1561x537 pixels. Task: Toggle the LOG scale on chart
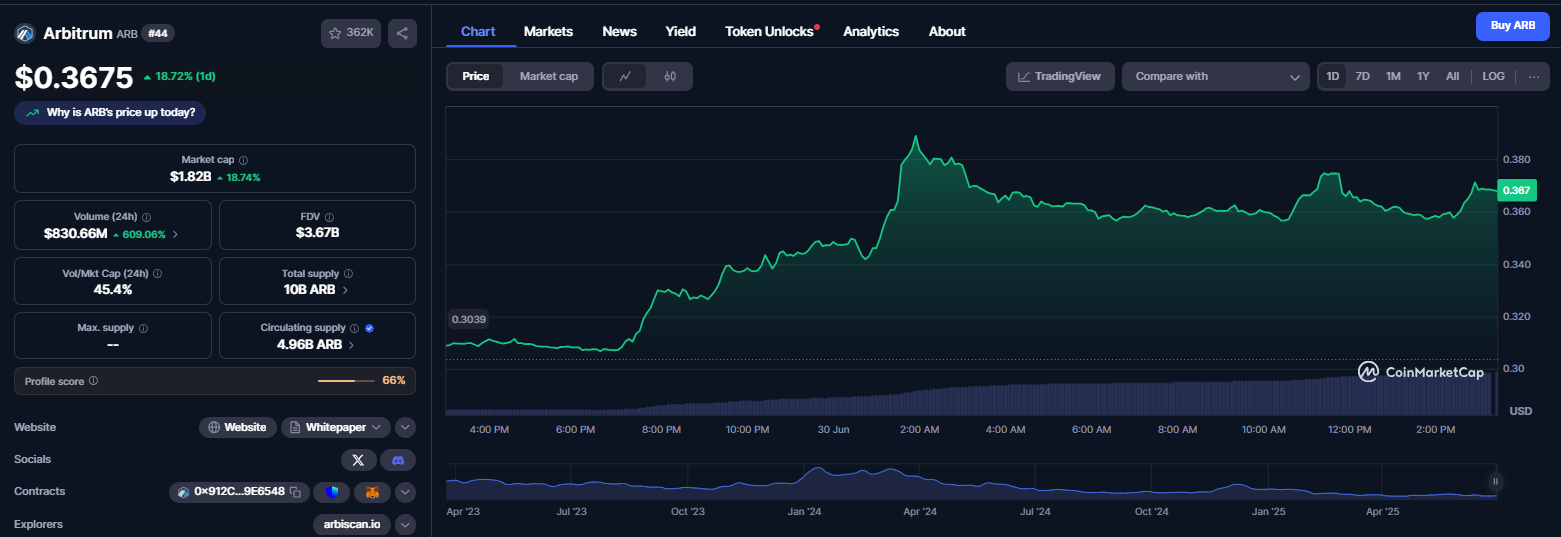click(x=1493, y=76)
